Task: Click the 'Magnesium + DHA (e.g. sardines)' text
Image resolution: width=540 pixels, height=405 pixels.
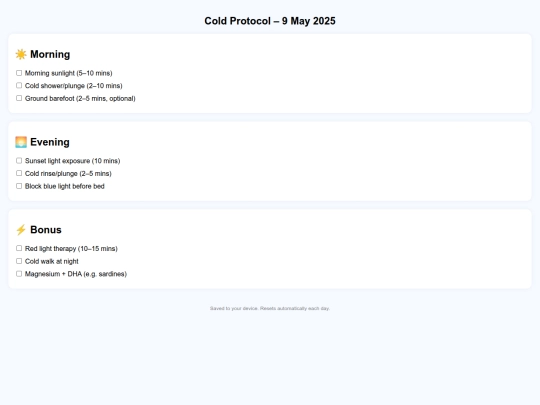Action: [x=76, y=274]
